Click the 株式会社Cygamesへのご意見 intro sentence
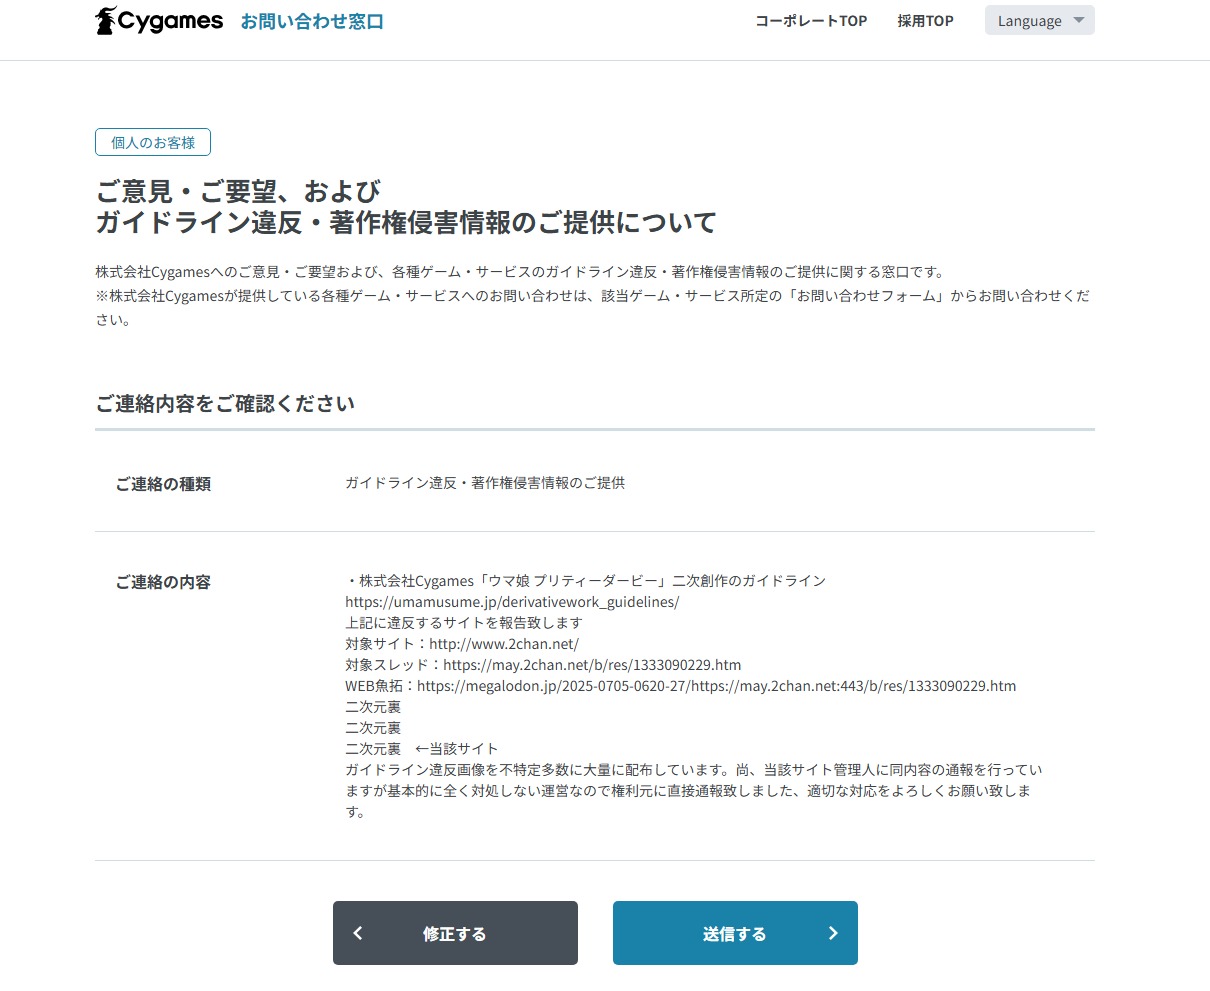The width and height of the screenshot is (1210, 991). pyautogui.click(x=520, y=272)
